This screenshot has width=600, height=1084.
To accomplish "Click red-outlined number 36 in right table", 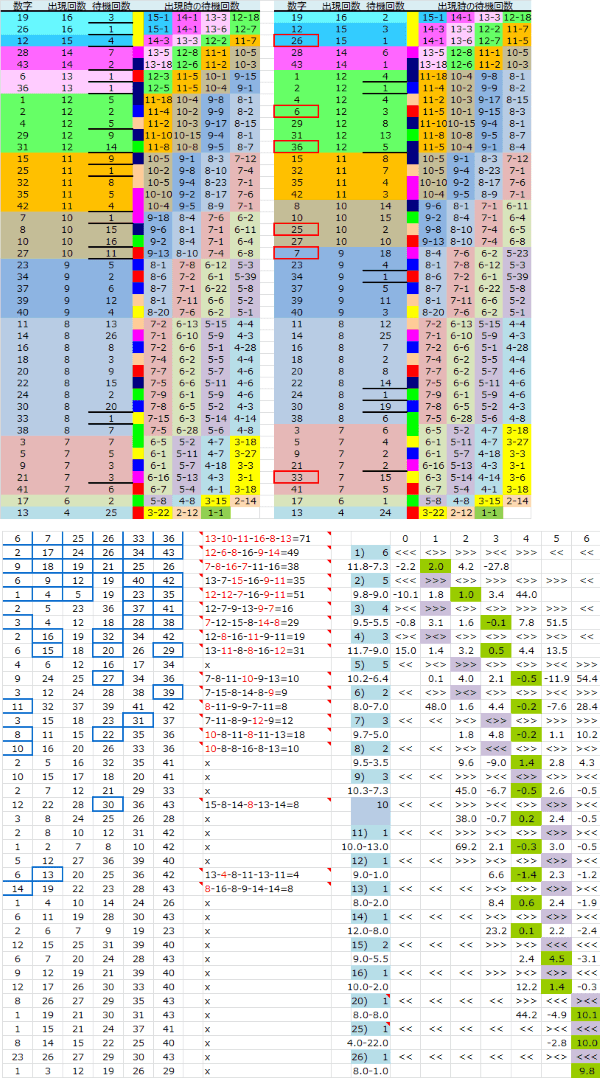I will pyautogui.click(x=296, y=146).
